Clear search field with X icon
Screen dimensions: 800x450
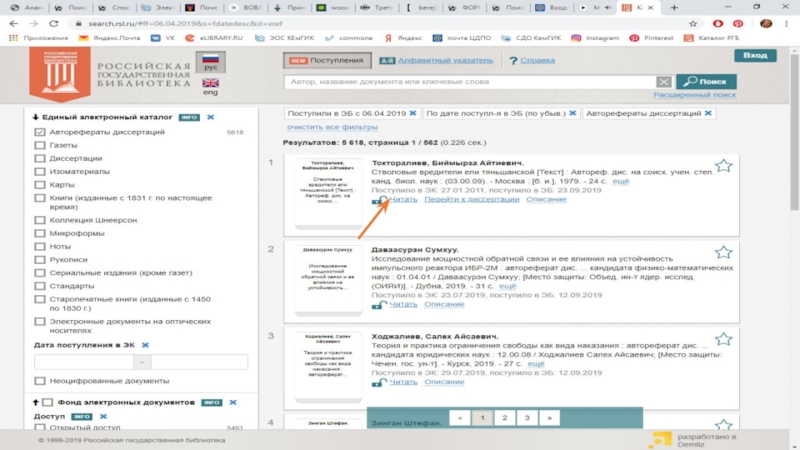[665, 82]
